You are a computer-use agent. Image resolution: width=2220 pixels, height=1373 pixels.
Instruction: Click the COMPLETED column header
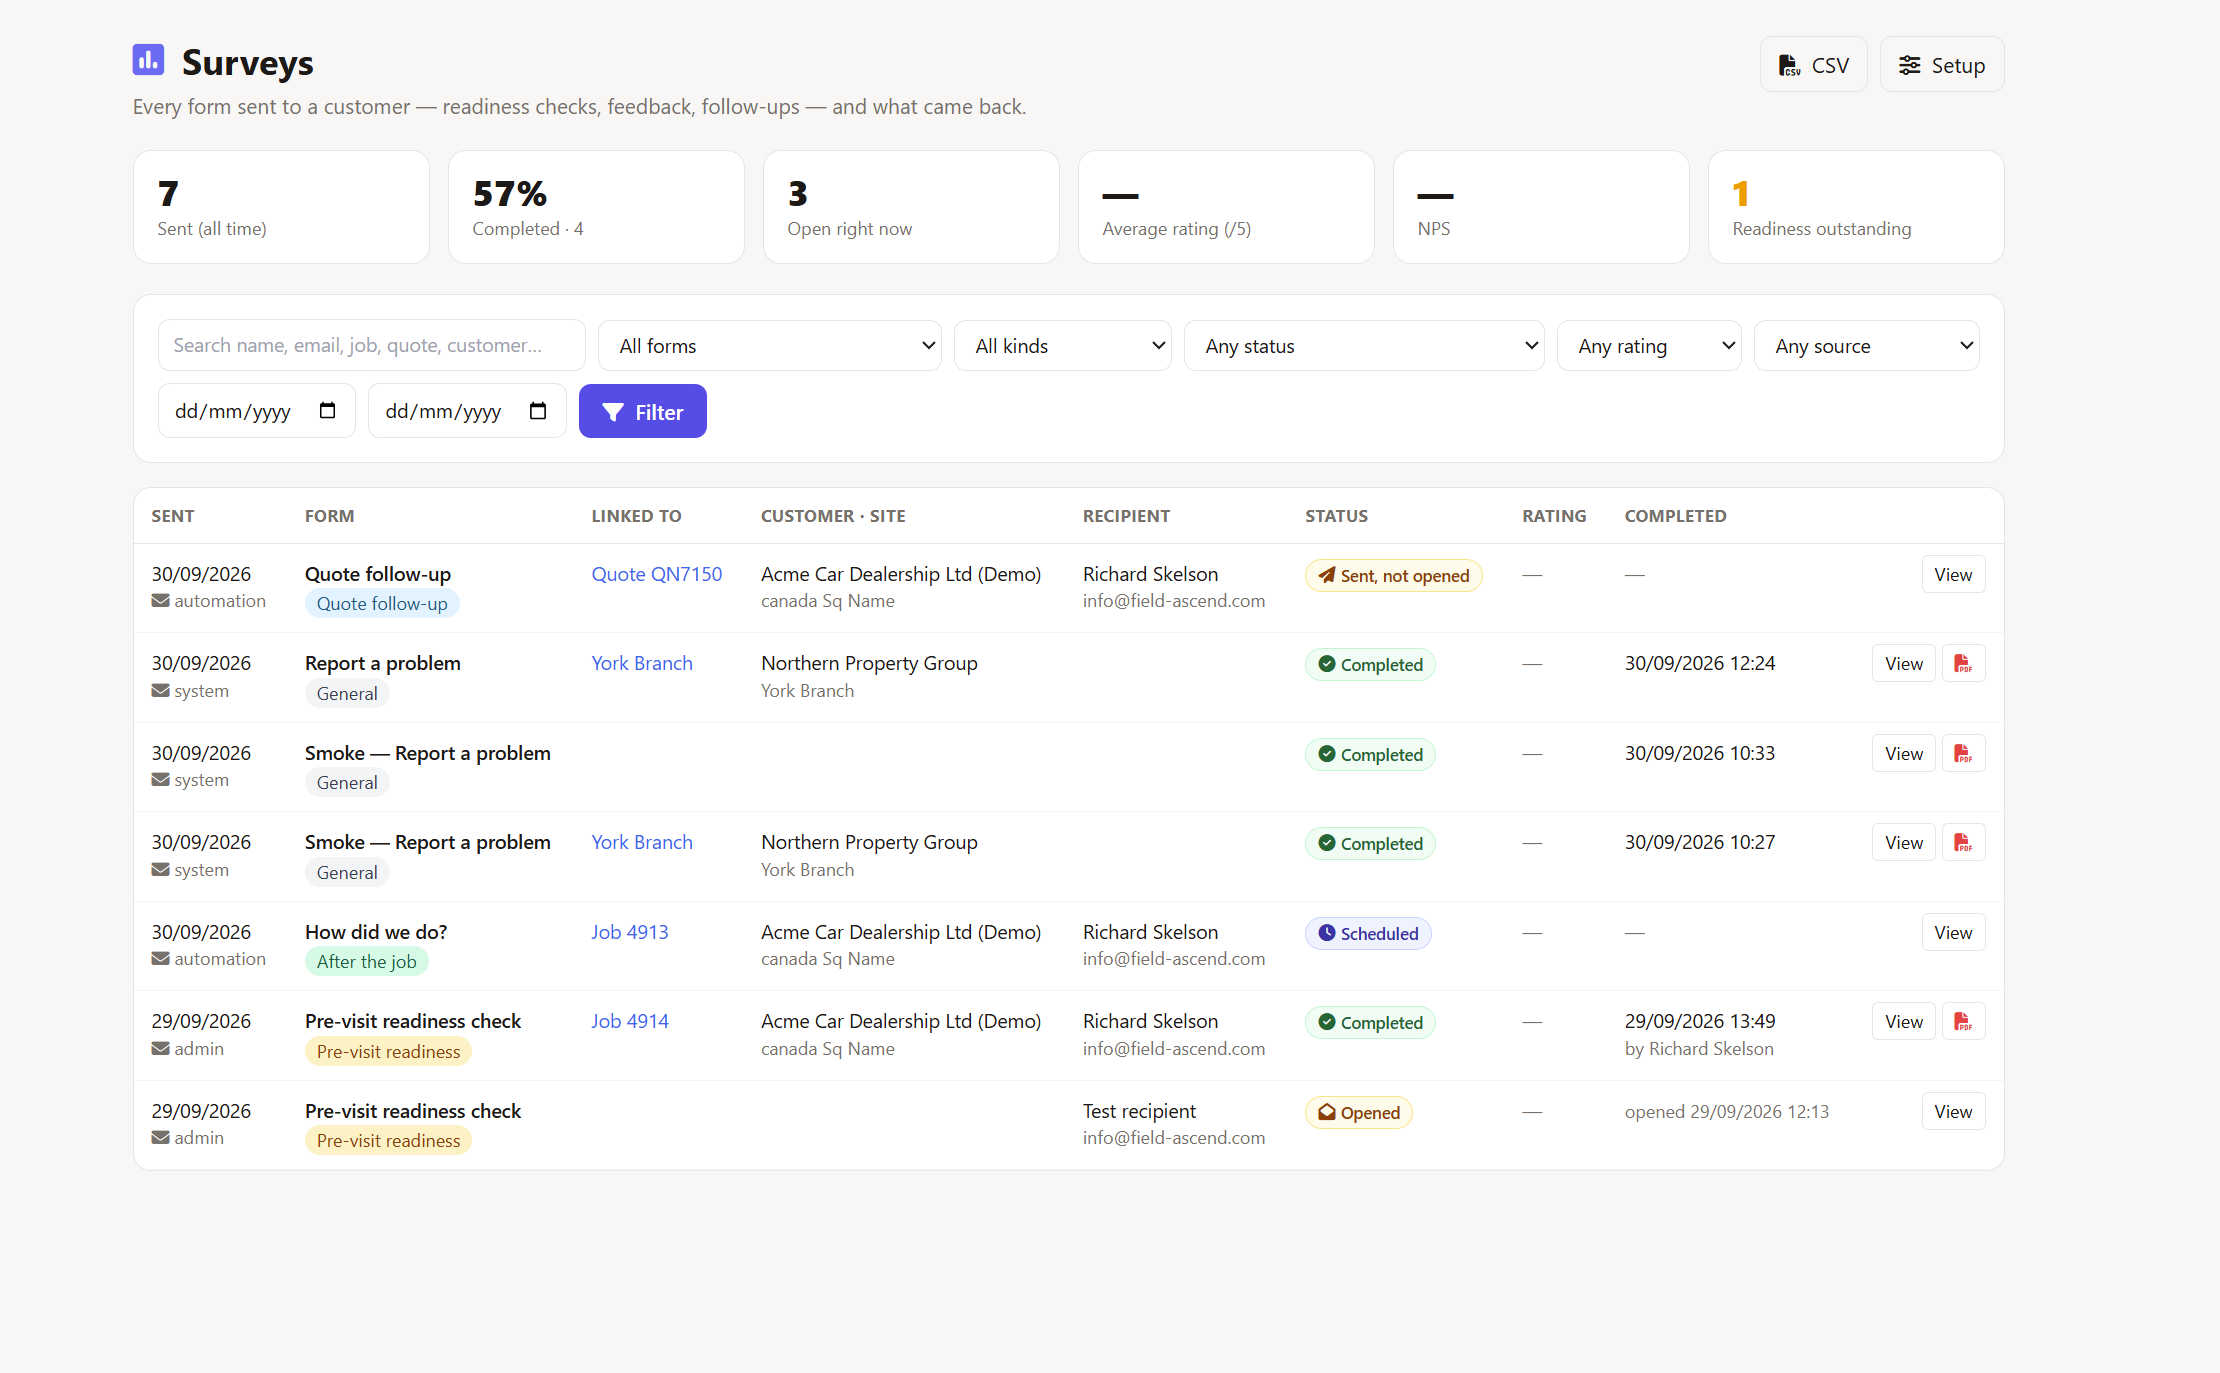coord(1675,516)
